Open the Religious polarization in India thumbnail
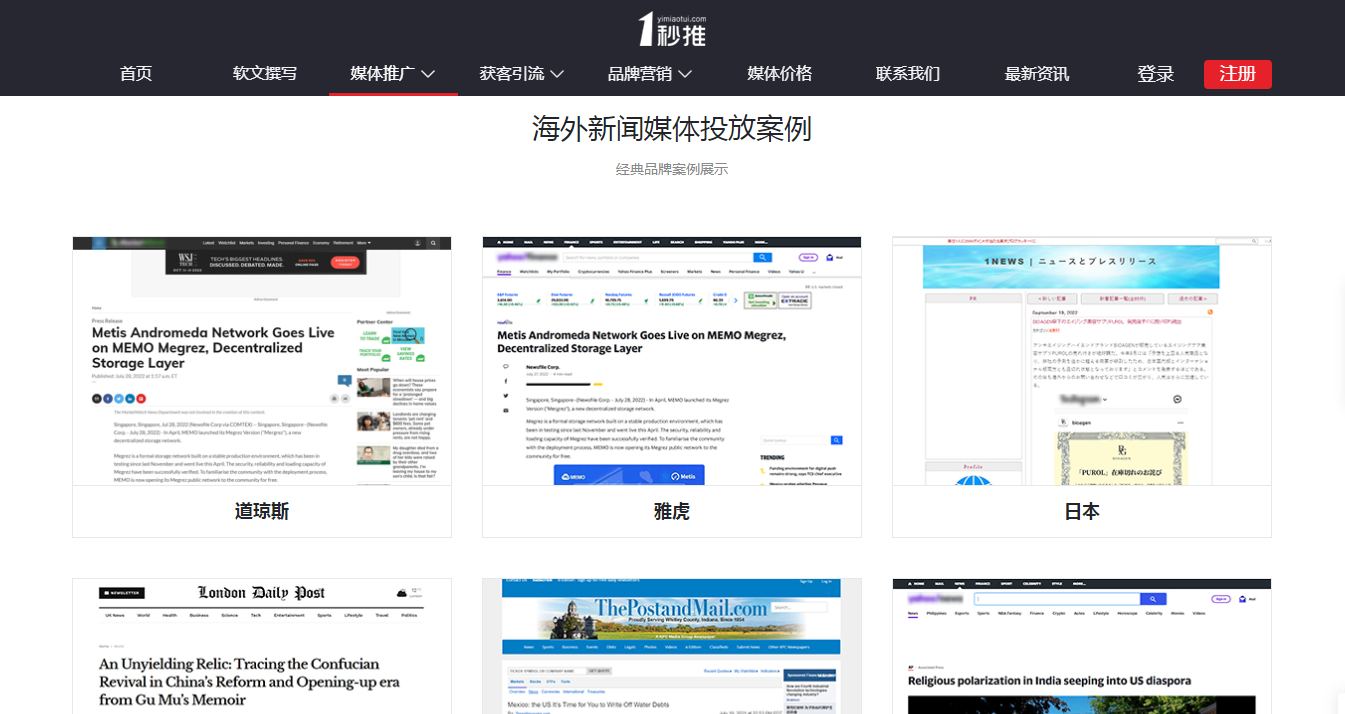Screen dimensions: 1345x714 [1082, 646]
